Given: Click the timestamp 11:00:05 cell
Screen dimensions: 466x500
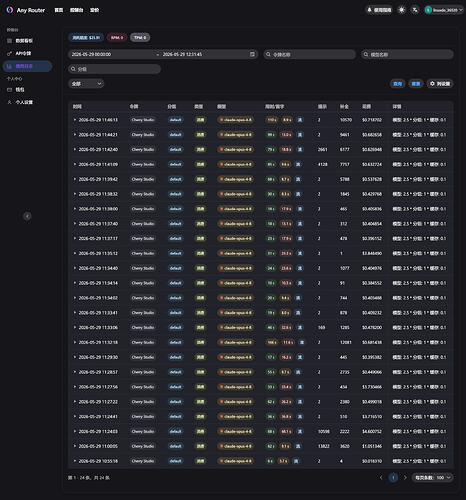Looking at the screenshot, I should coord(98,446).
